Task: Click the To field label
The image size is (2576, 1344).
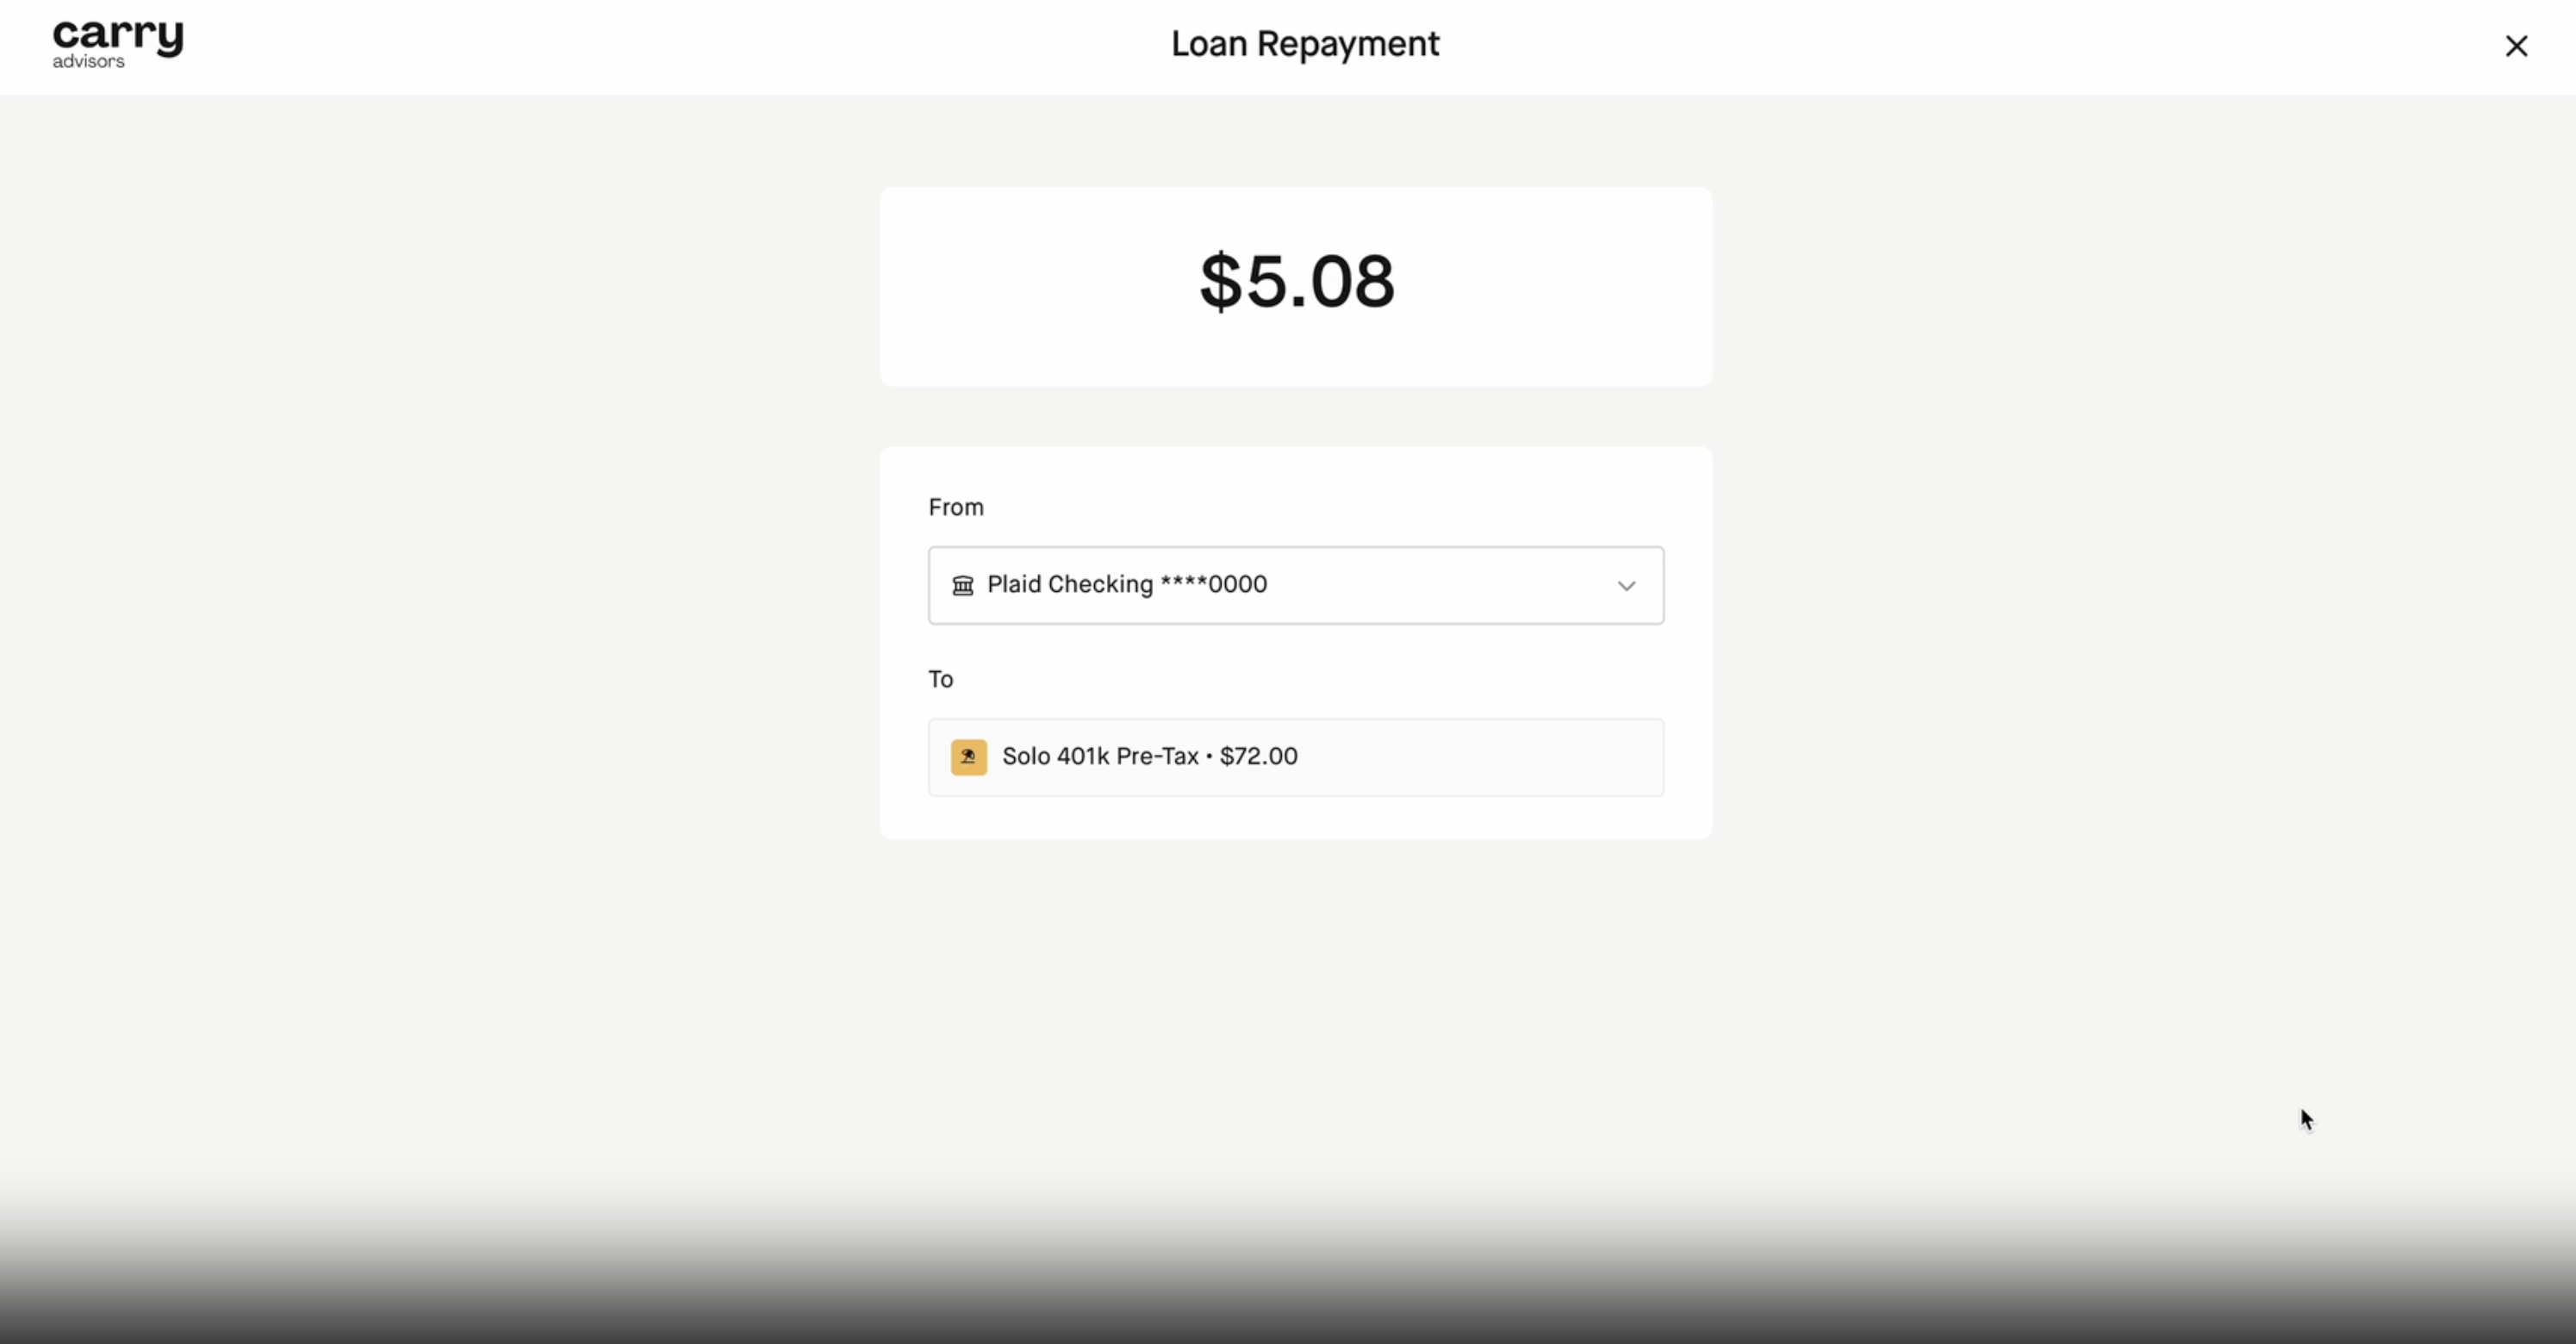Action: click(940, 679)
